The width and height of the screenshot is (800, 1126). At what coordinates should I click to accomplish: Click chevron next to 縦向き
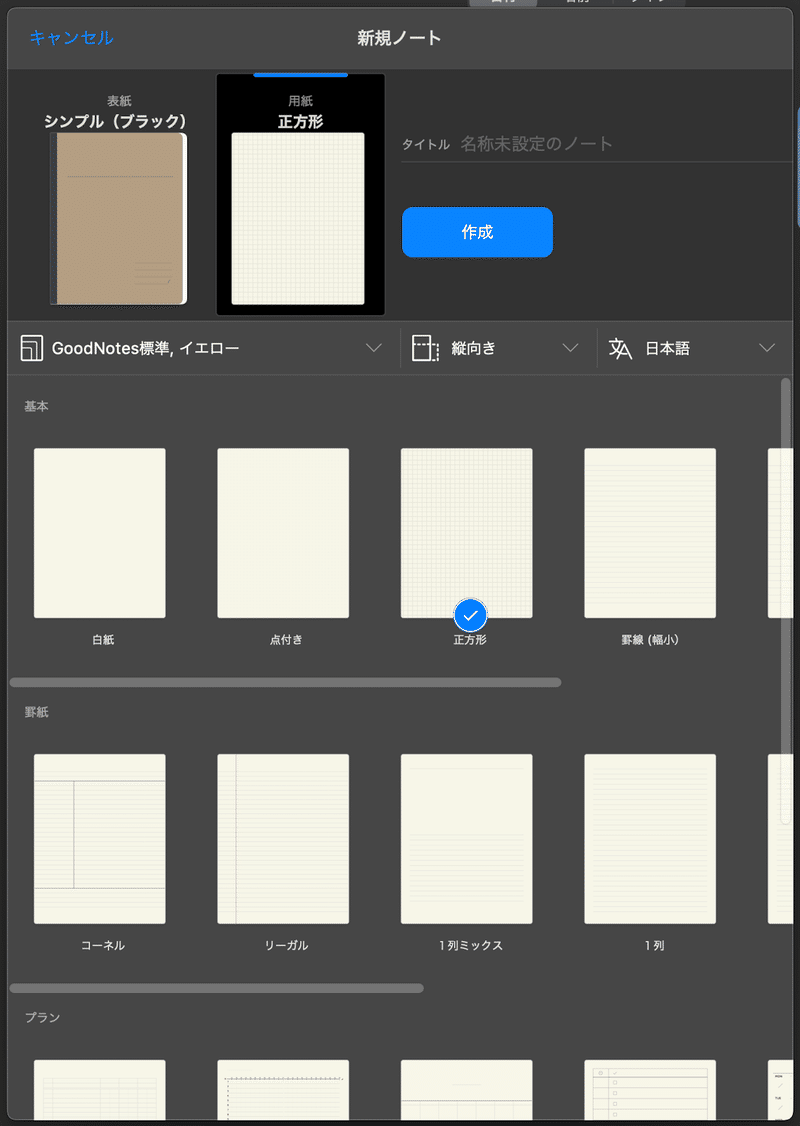(x=570, y=348)
